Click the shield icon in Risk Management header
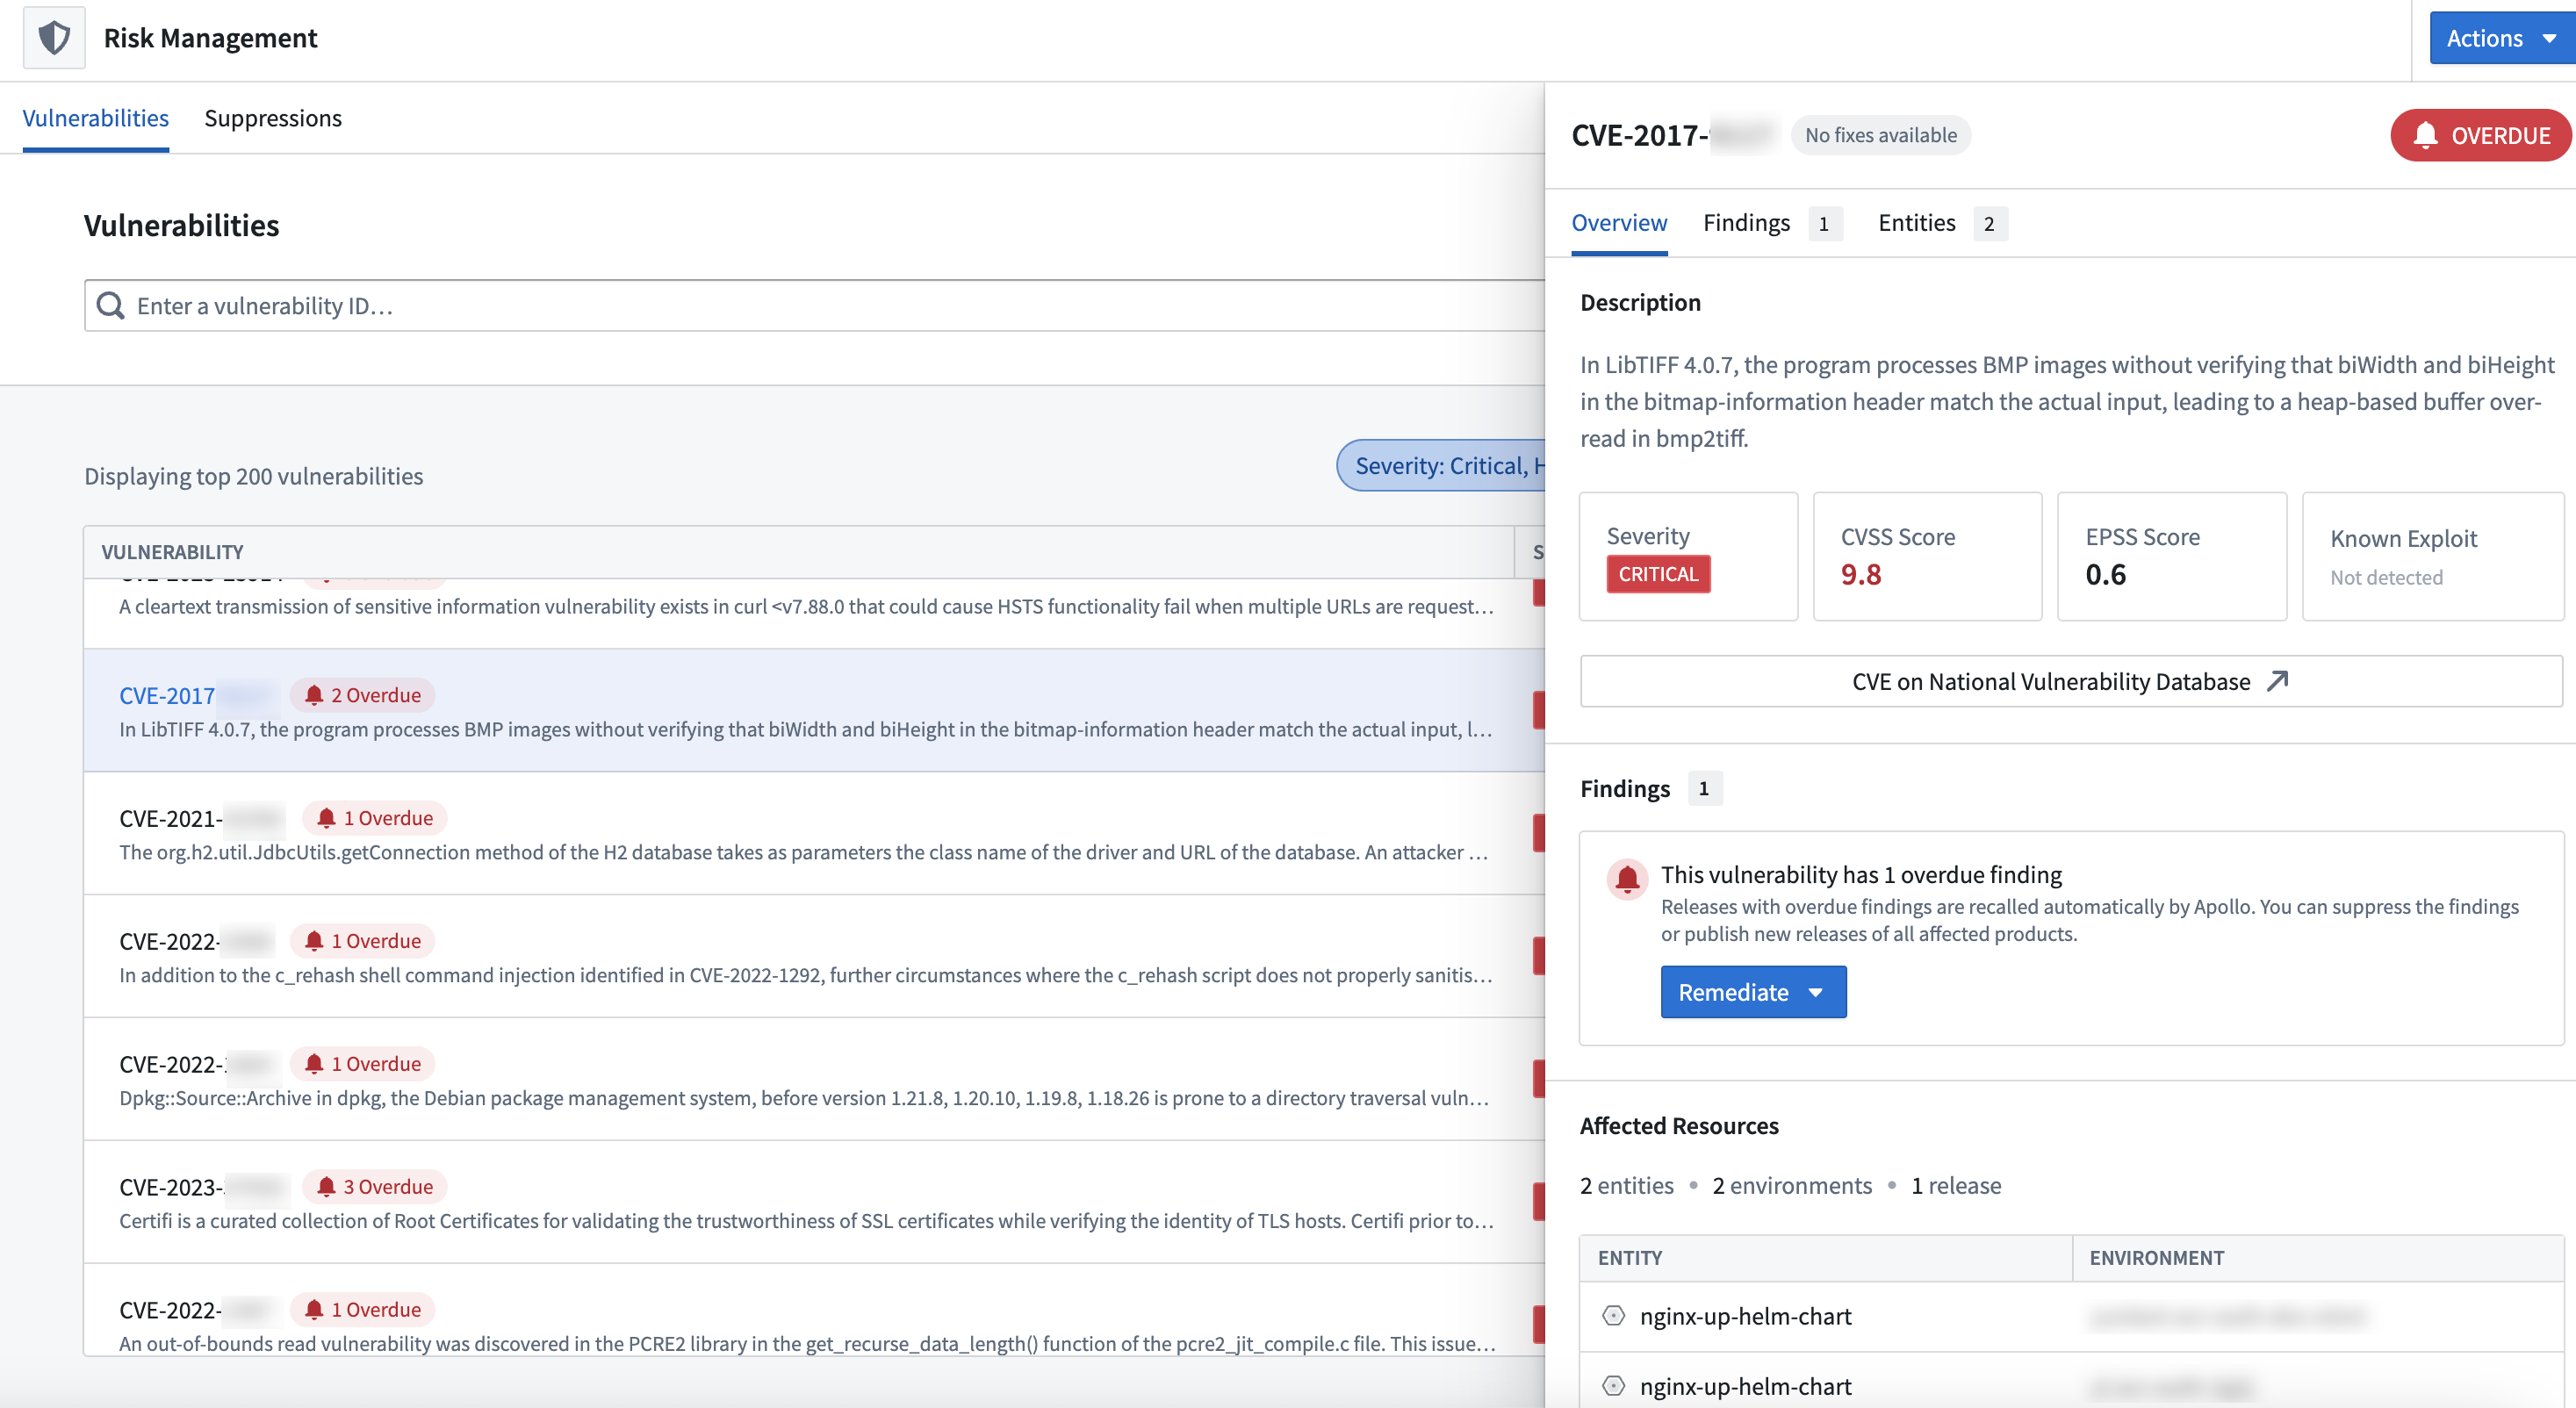This screenshot has width=2576, height=1408. click(54, 36)
